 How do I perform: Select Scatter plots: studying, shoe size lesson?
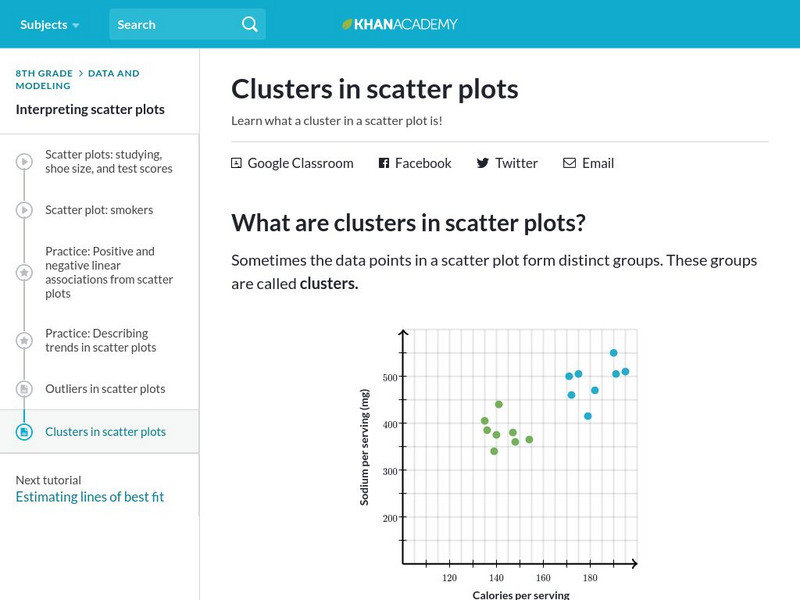coord(108,162)
